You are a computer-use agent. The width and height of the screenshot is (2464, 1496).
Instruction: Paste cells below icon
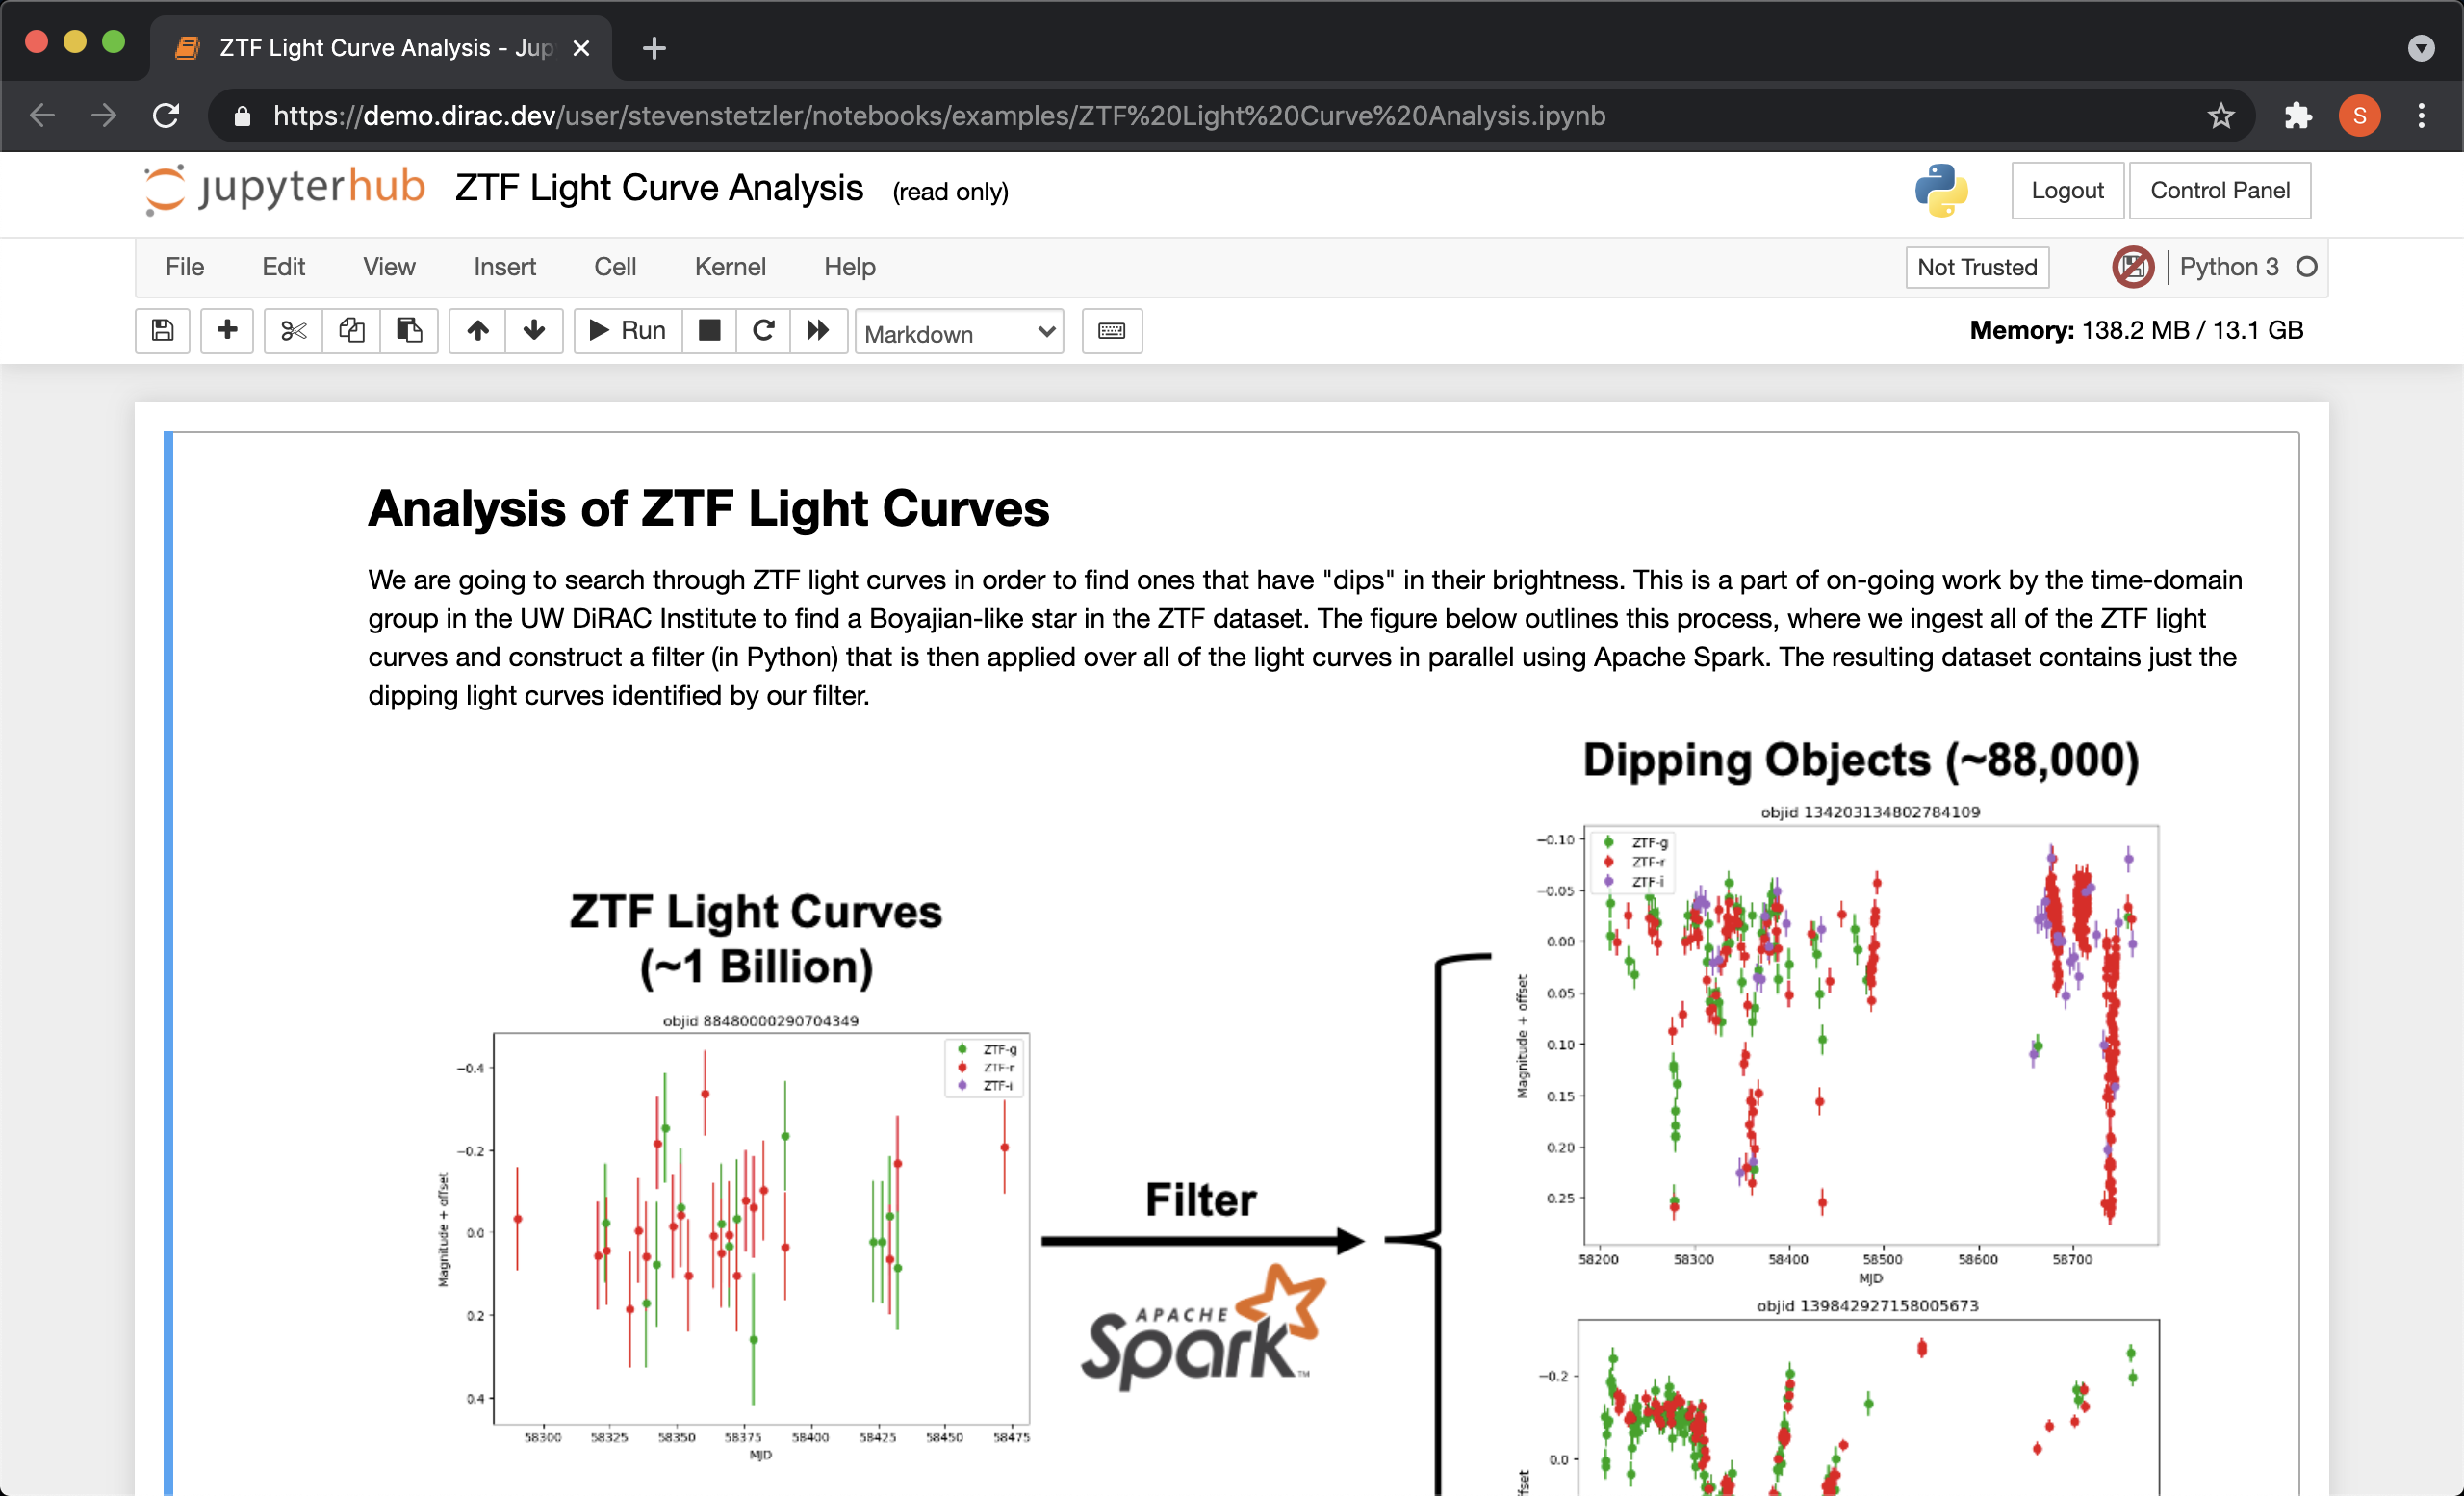409,330
